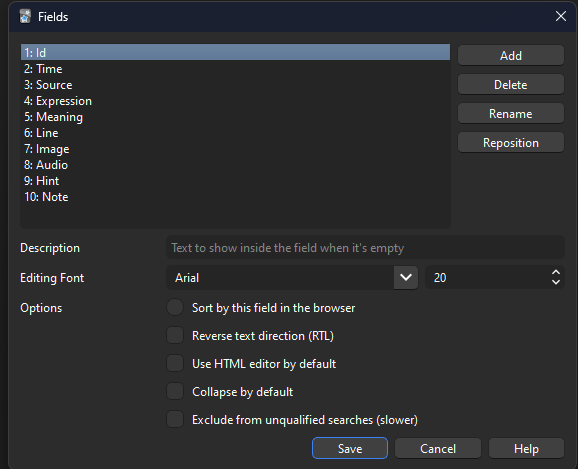Check Collapse by default option
578x469 pixels.
[x=175, y=391]
